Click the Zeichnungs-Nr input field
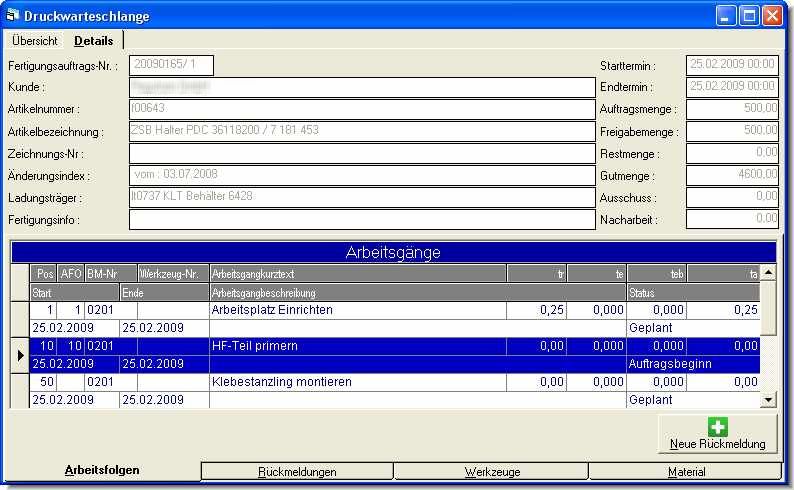794x490 pixels. (362, 153)
